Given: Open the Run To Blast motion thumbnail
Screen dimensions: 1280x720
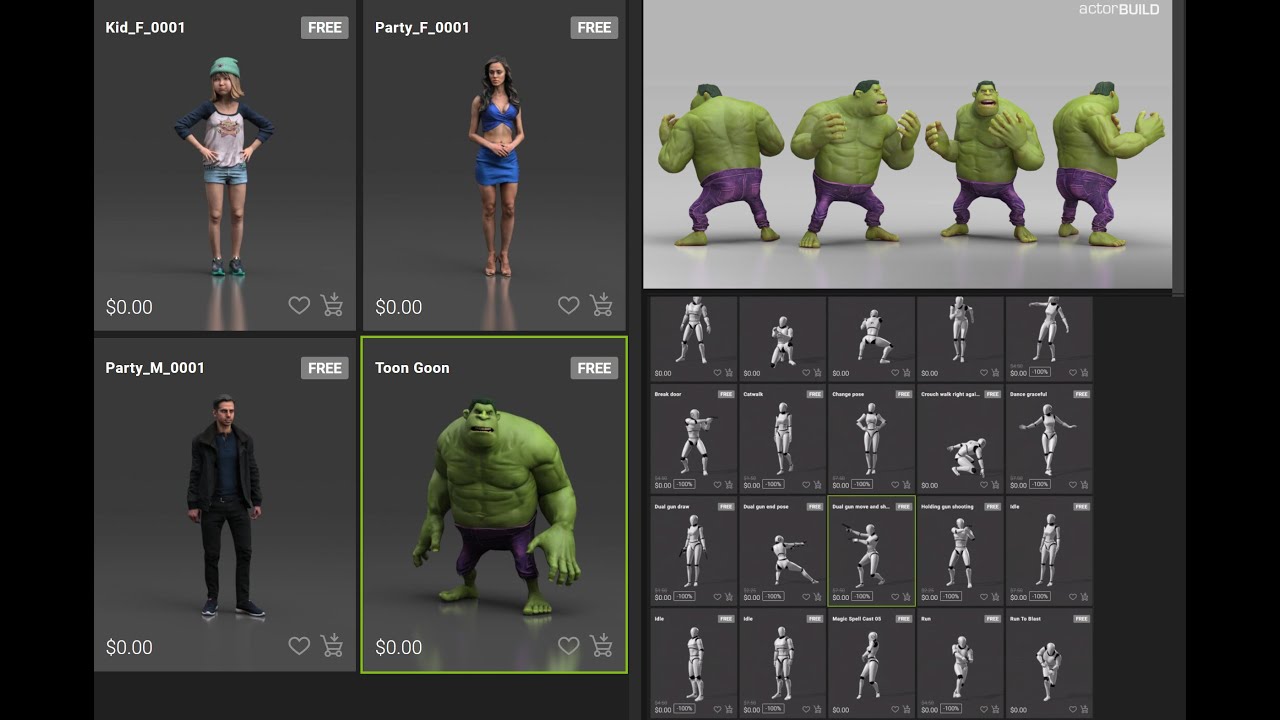Looking at the screenshot, I should (x=1049, y=662).
